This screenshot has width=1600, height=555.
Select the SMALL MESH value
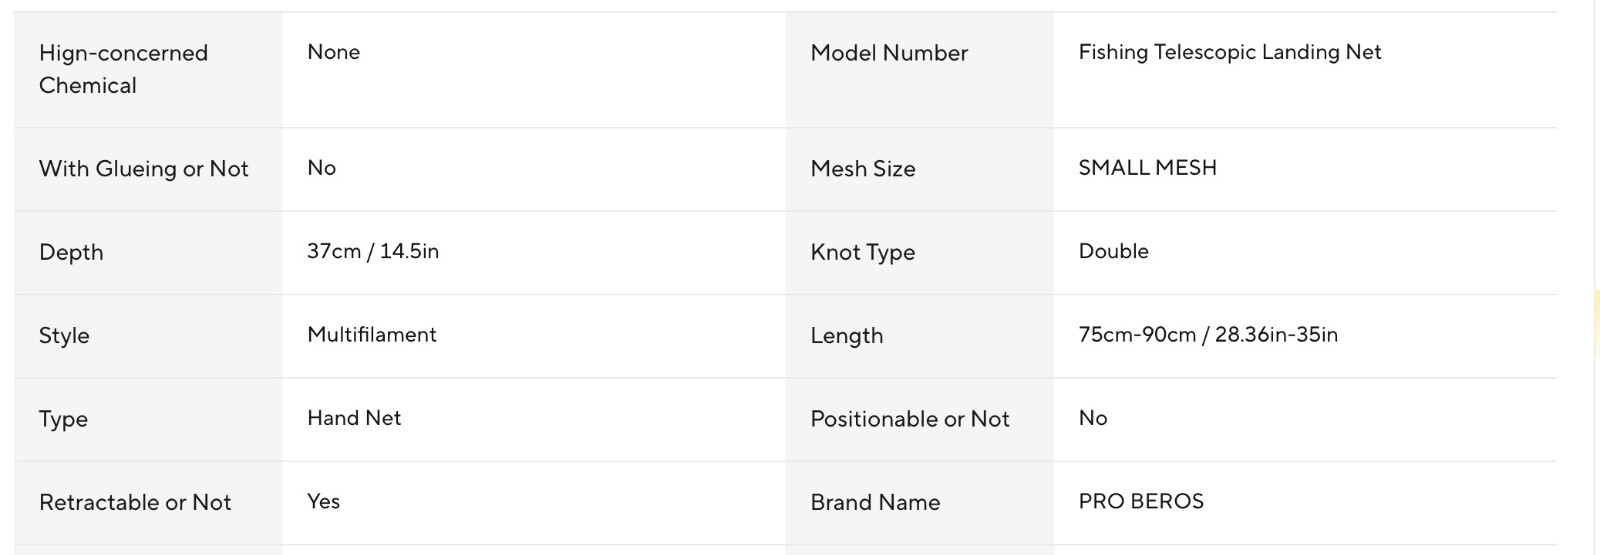tap(1147, 168)
